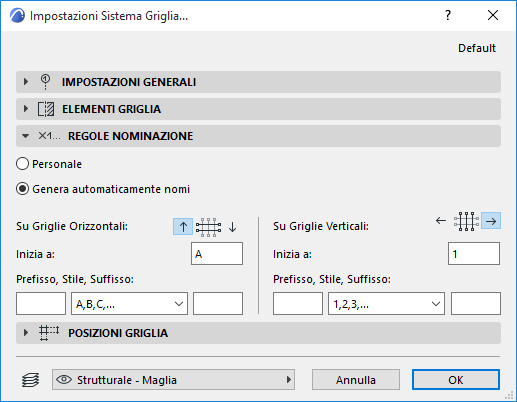517x402 pixels.
Task: Open help with the question mark
Action: point(448,15)
